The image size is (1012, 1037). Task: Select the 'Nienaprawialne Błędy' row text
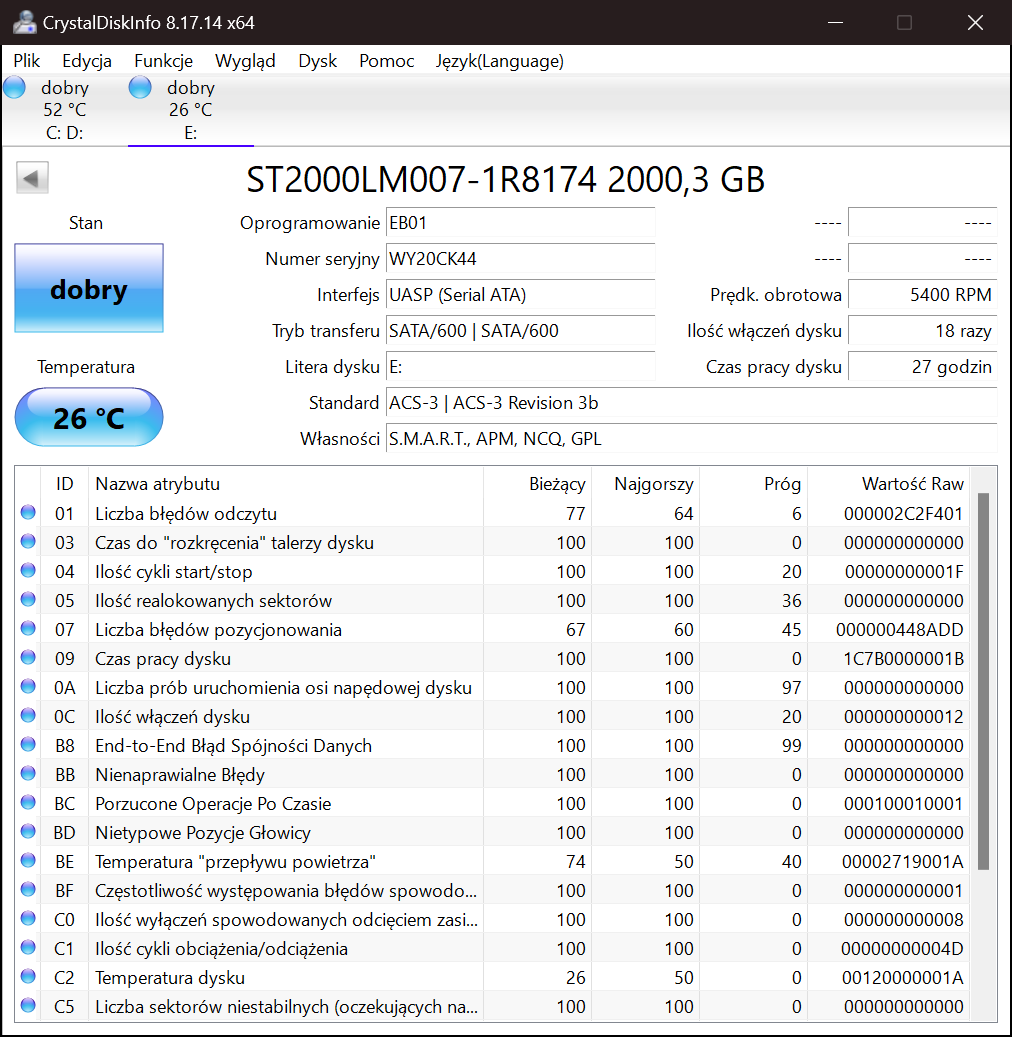[x=180, y=774]
